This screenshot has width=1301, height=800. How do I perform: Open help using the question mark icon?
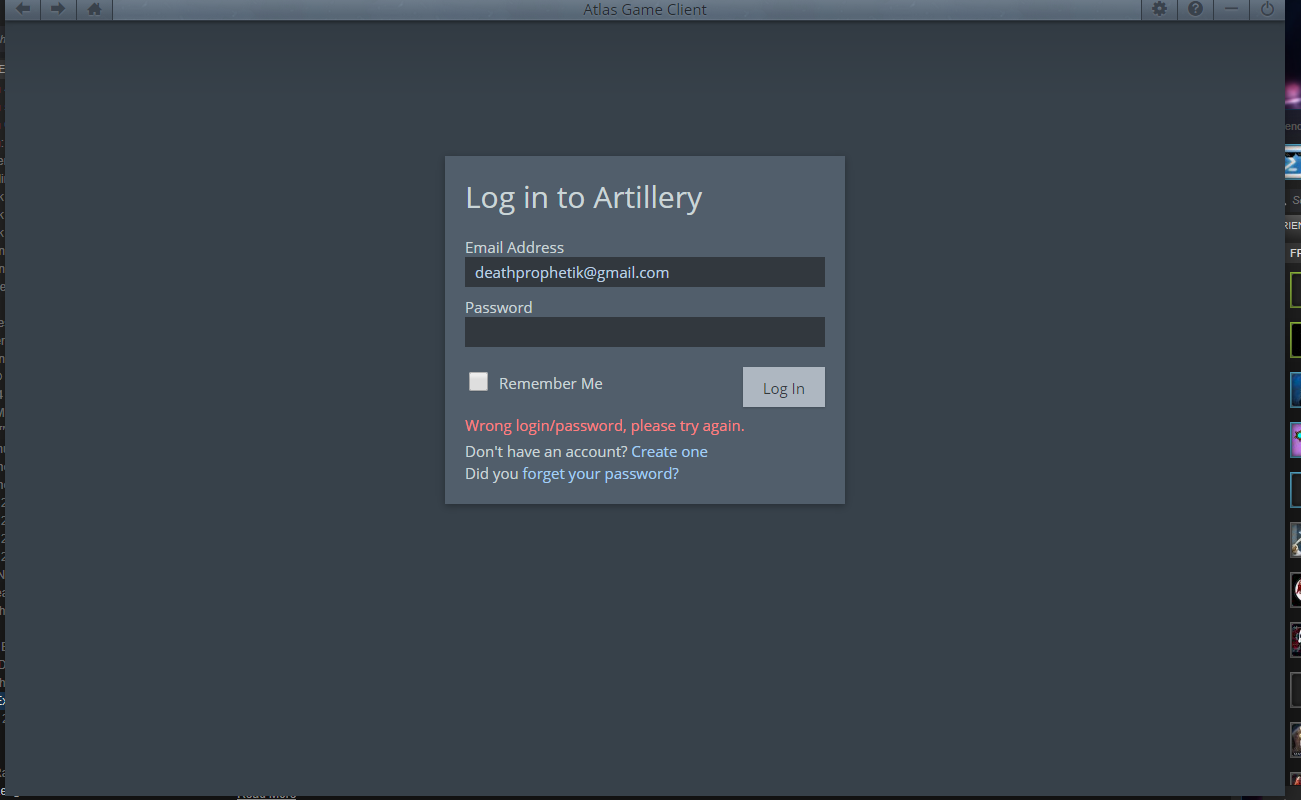pos(1195,9)
